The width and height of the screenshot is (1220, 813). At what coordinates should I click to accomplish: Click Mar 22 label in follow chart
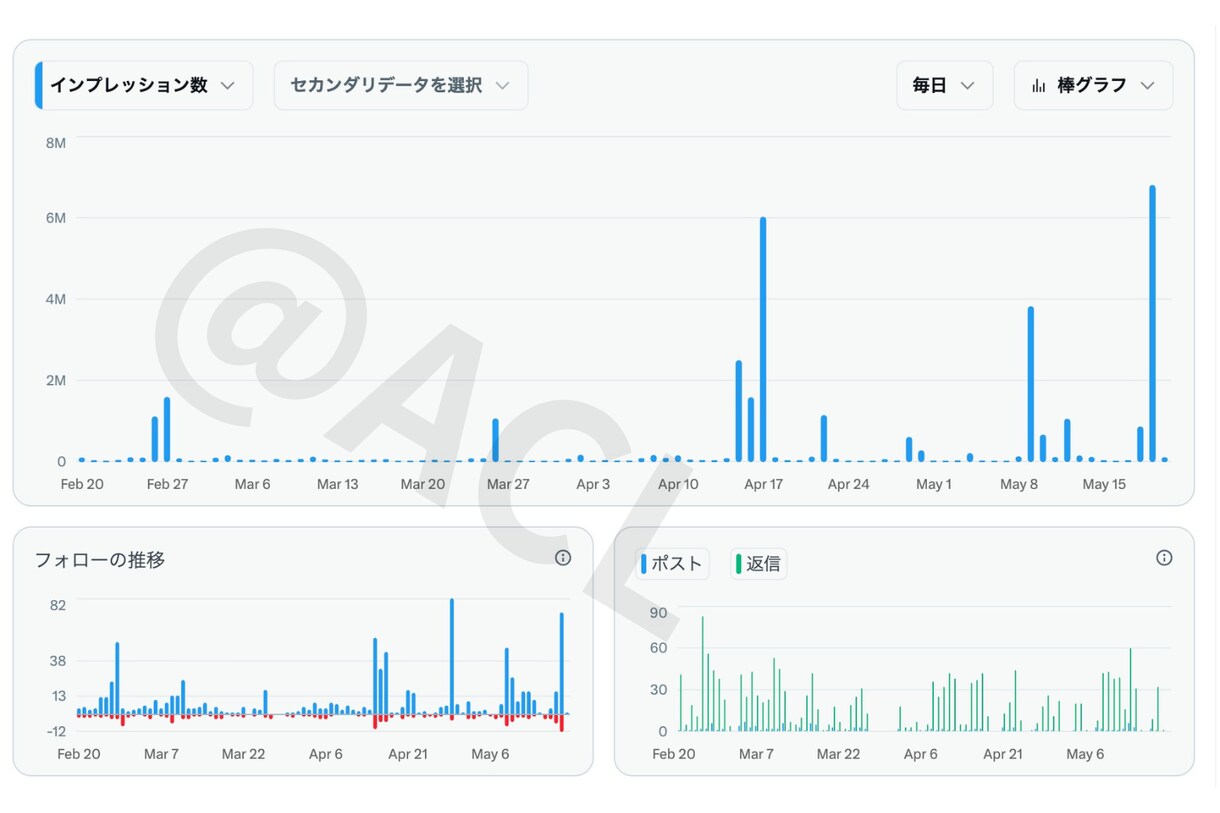(243, 754)
